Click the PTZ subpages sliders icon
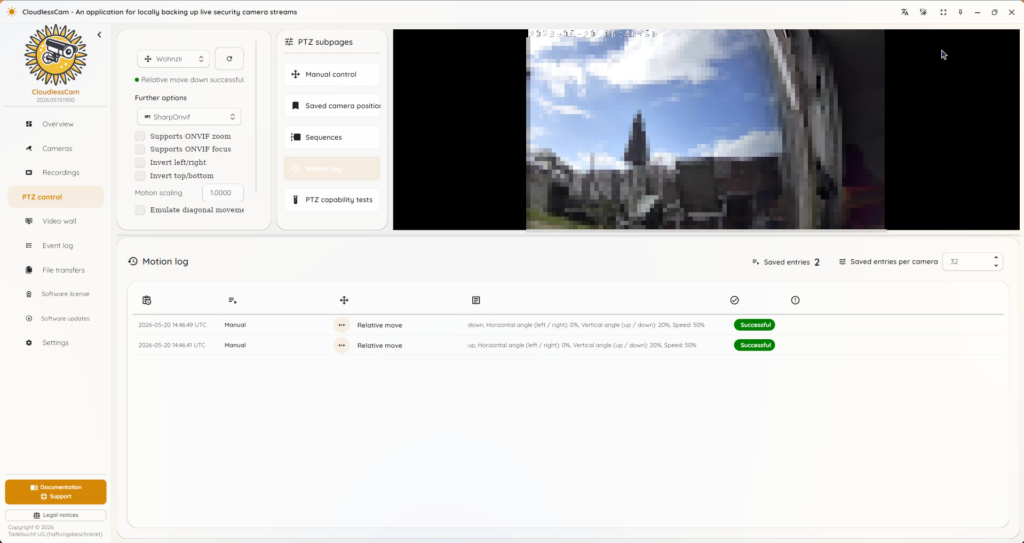1024x543 pixels. [x=289, y=42]
